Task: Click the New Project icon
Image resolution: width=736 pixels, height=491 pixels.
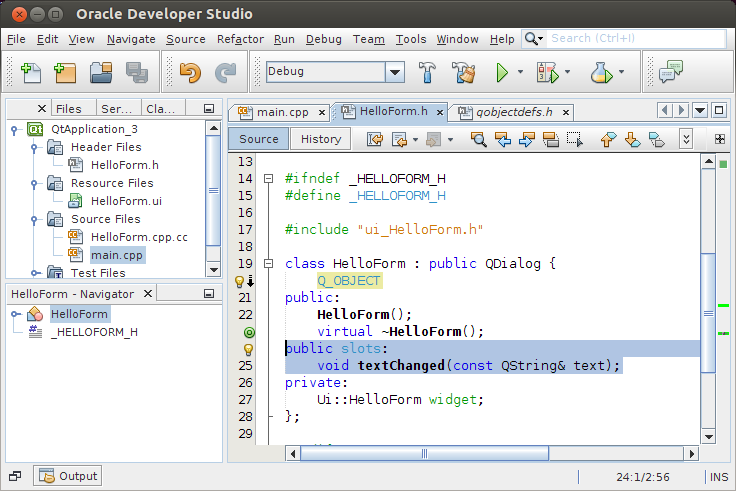Action: pos(65,72)
